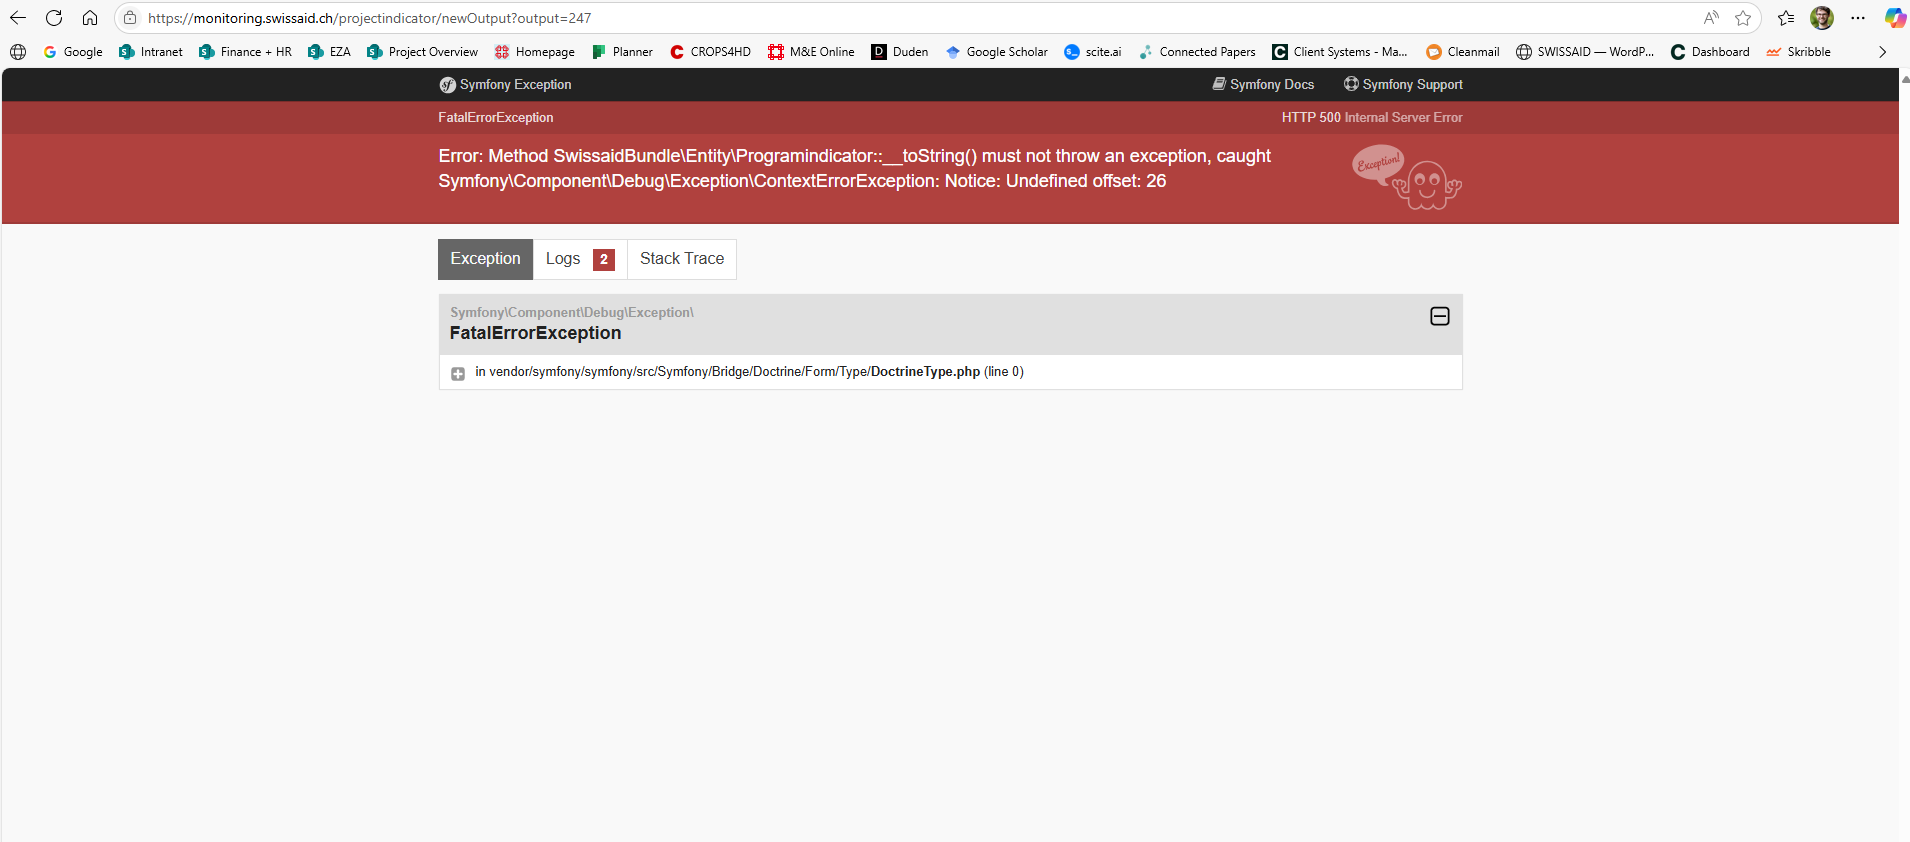Expand DoctrineType.php trace line plus icon

click(x=458, y=373)
